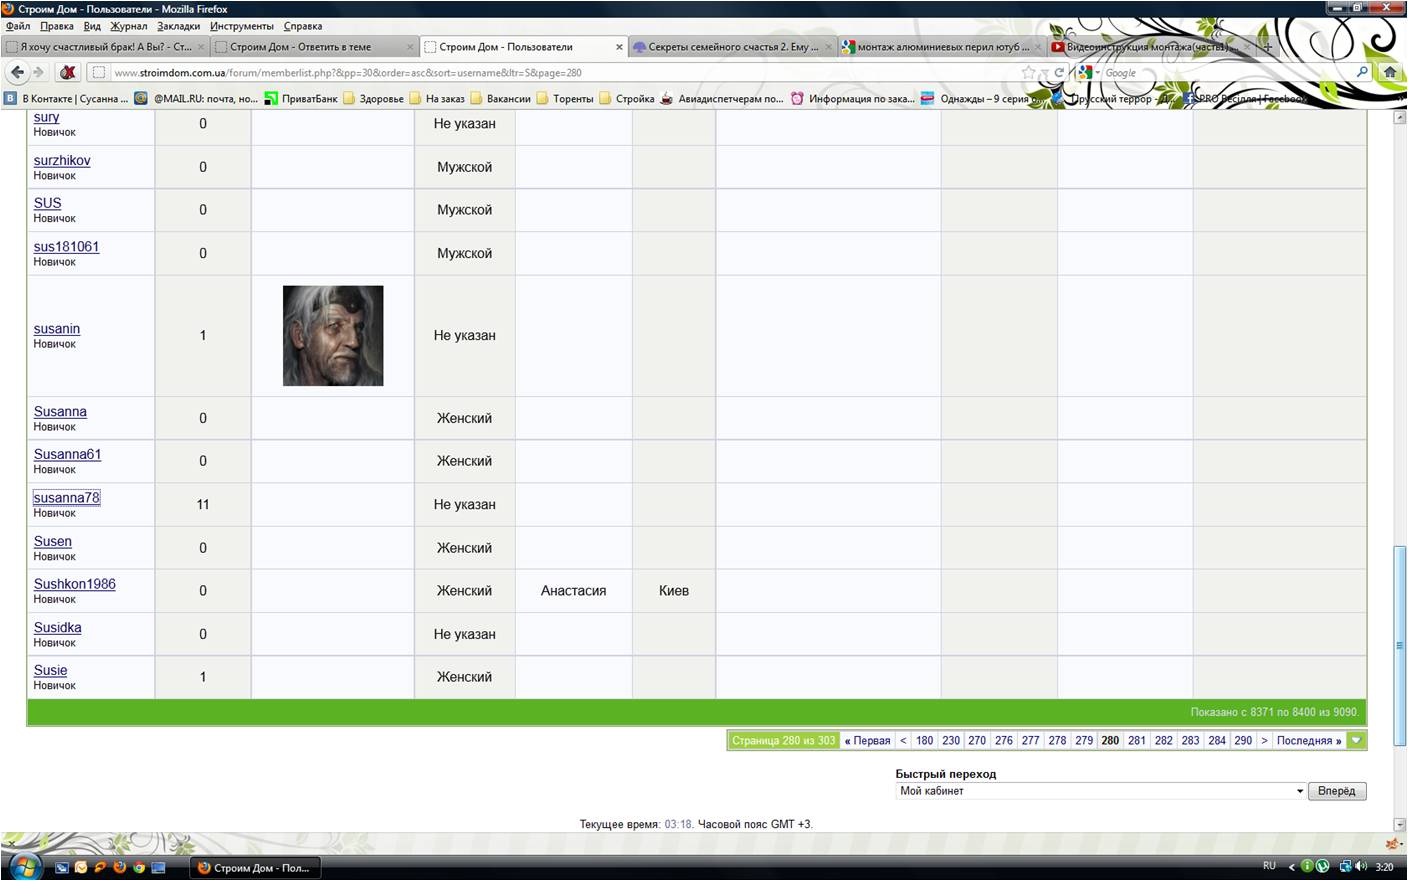The image size is (1408, 881).
Task: Open the susanin user profile link
Action: tap(57, 328)
